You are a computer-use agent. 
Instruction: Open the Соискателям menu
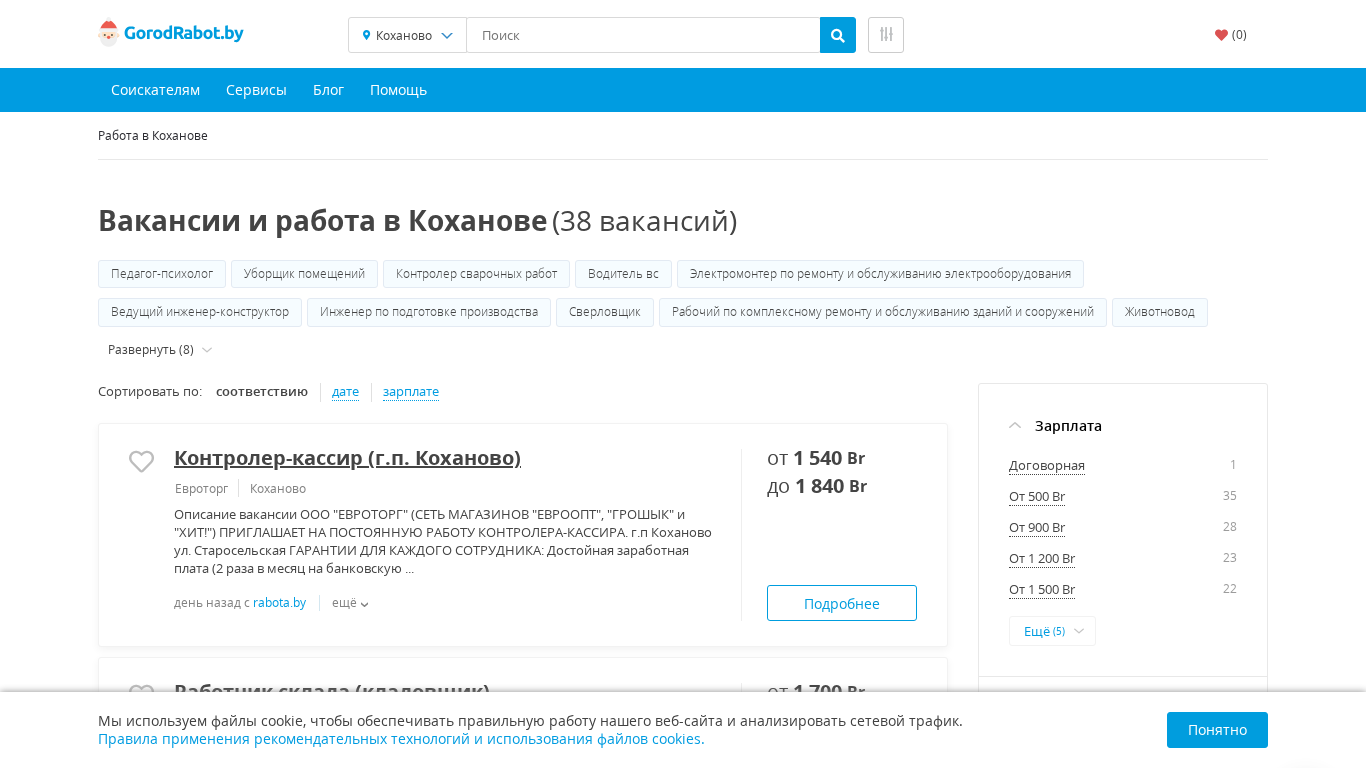[155, 90]
